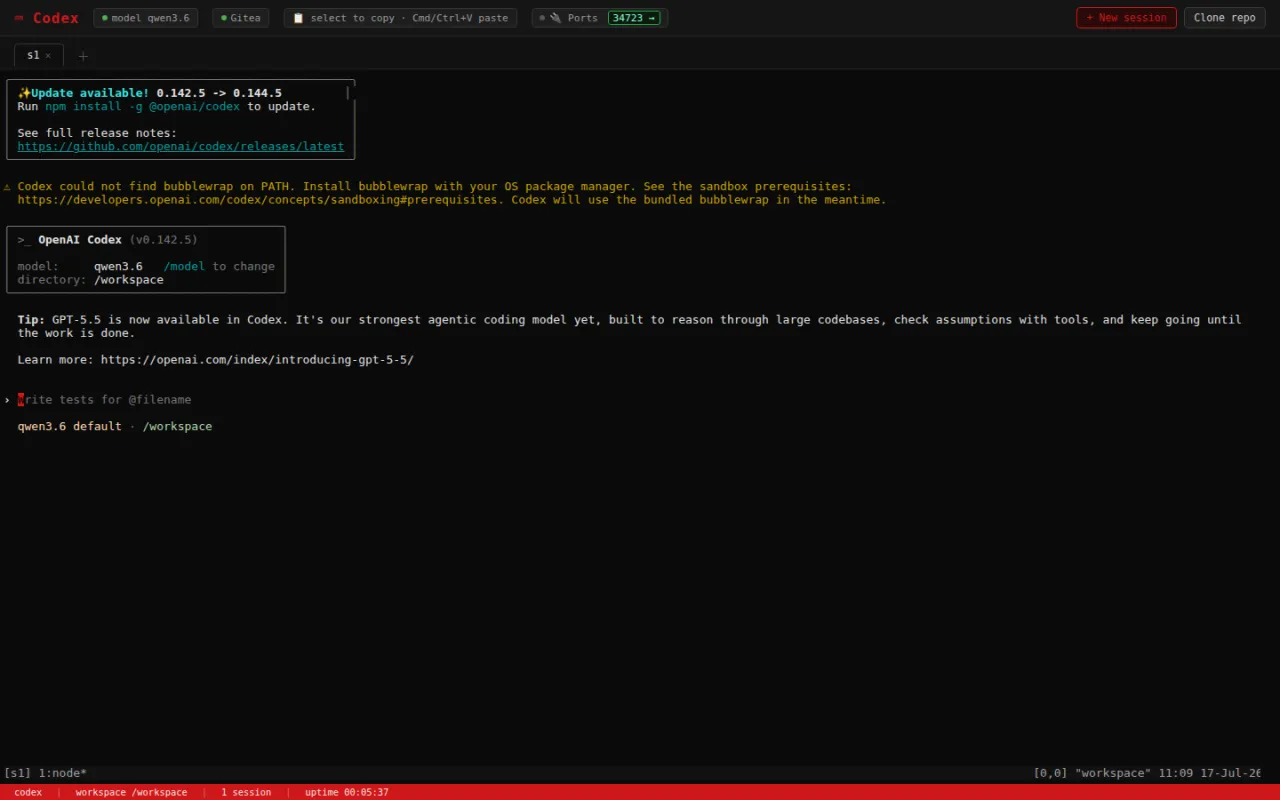Screen dimensions: 1280x800
Task: Open the introducing-gpt-5-5 link
Action: point(257,360)
